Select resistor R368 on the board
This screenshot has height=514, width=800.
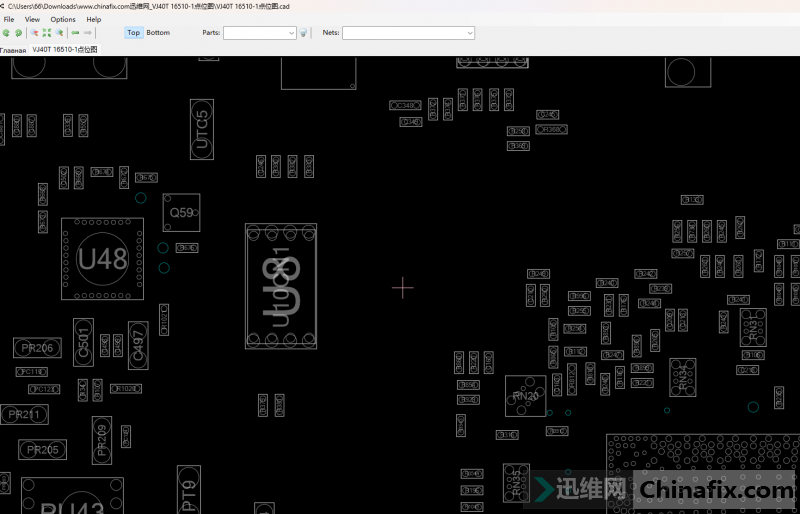click(x=551, y=130)
